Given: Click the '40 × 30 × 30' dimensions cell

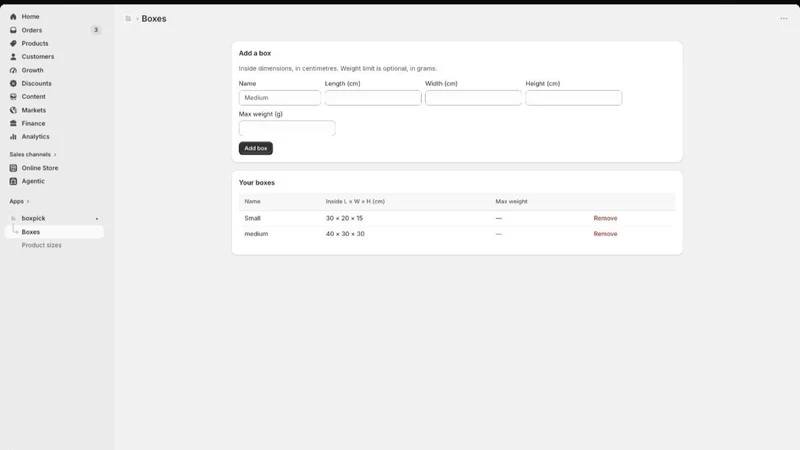Looking at the screenshot, I should click(x=345, y=234).
